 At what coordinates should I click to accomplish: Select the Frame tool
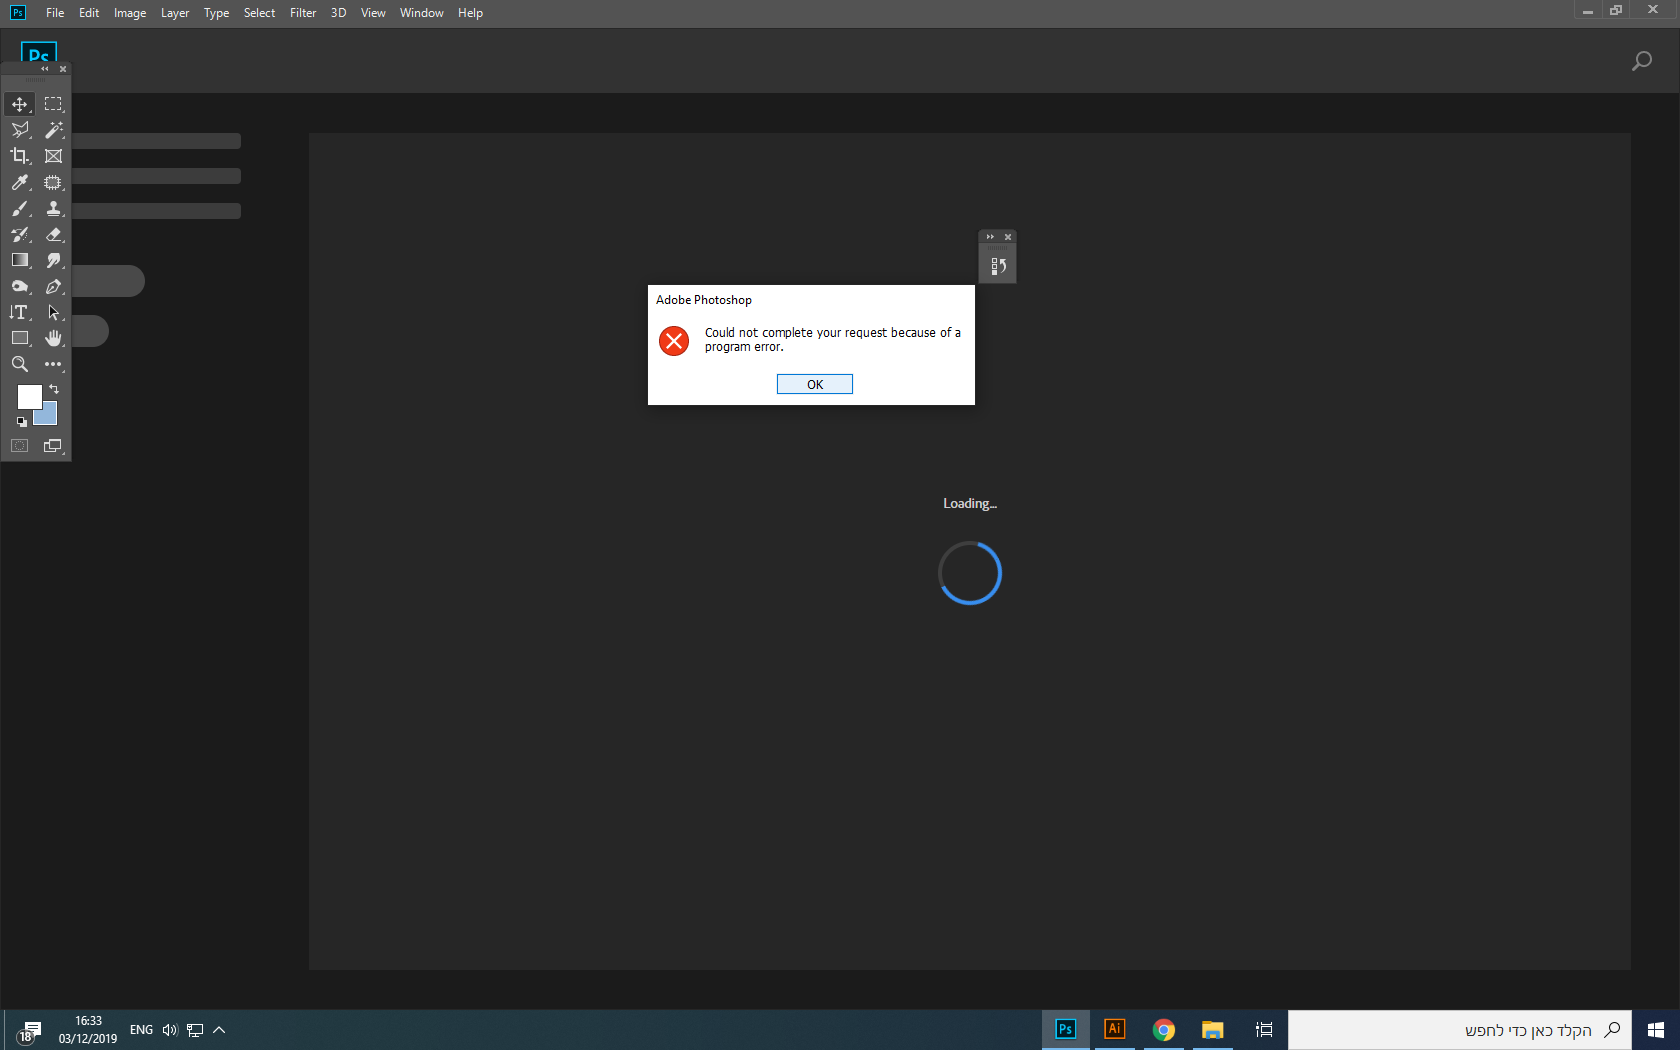(53, 156)
